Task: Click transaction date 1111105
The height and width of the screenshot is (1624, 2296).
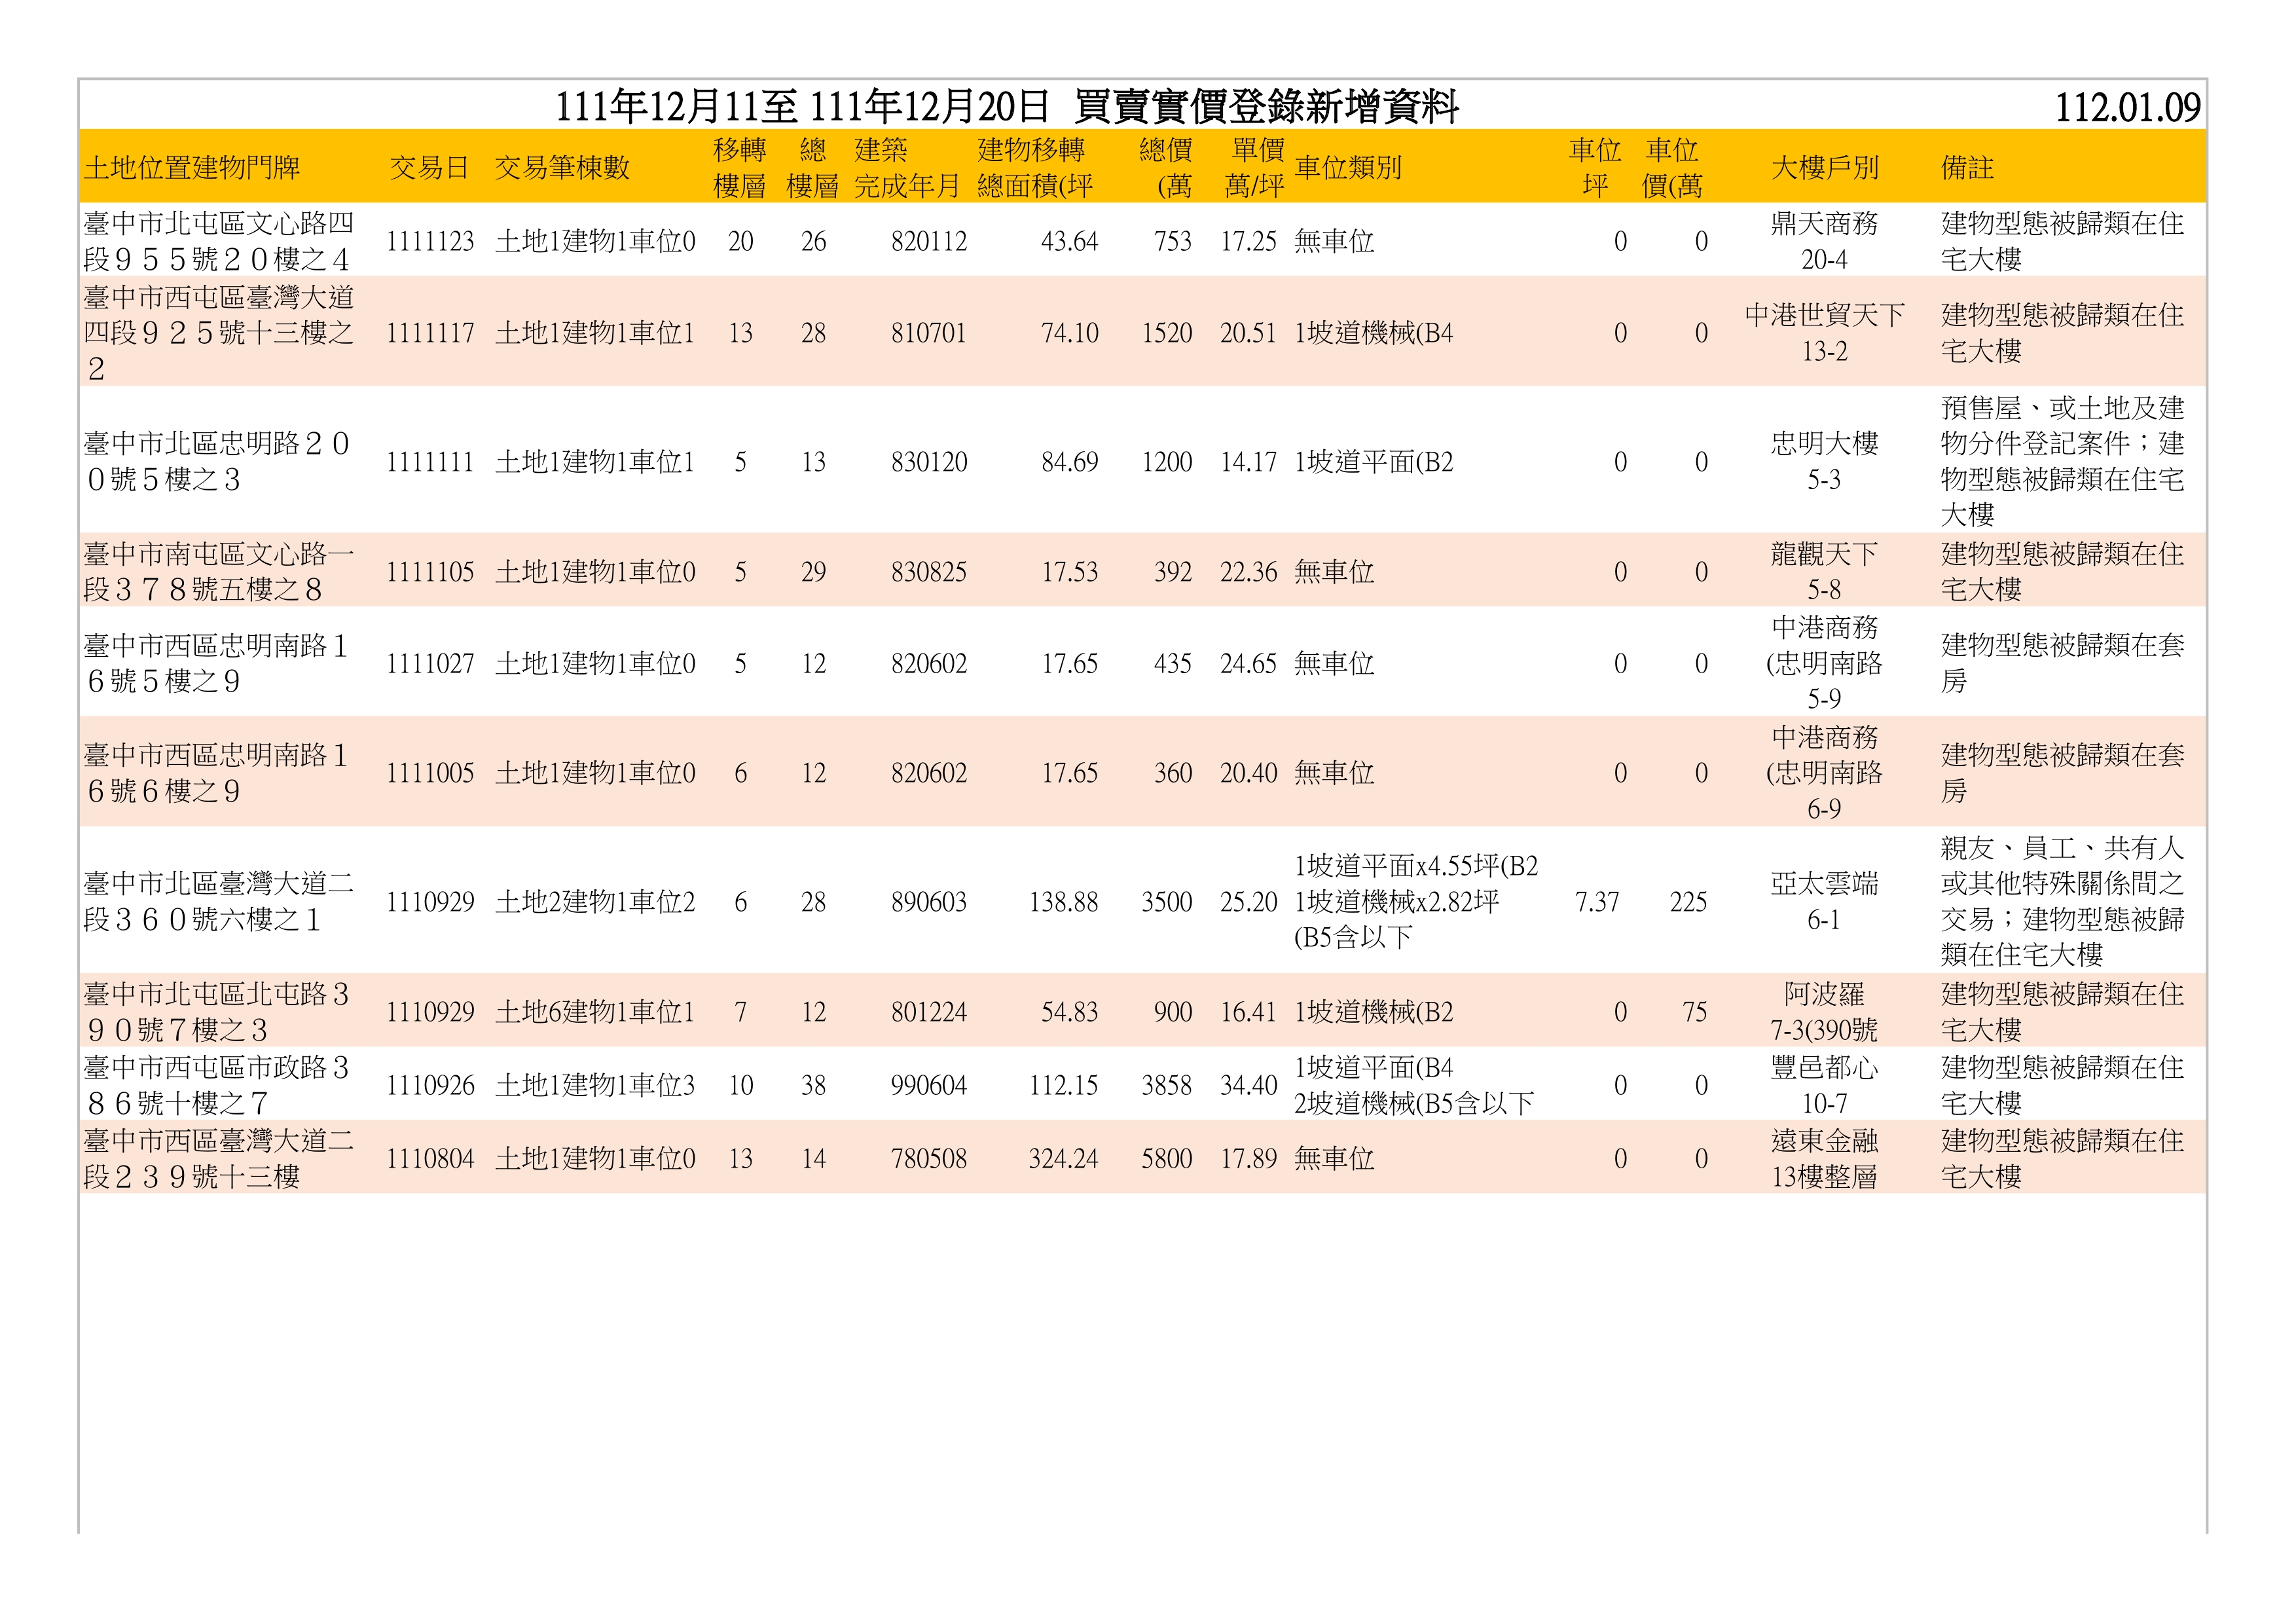Action: pos(430,572)
